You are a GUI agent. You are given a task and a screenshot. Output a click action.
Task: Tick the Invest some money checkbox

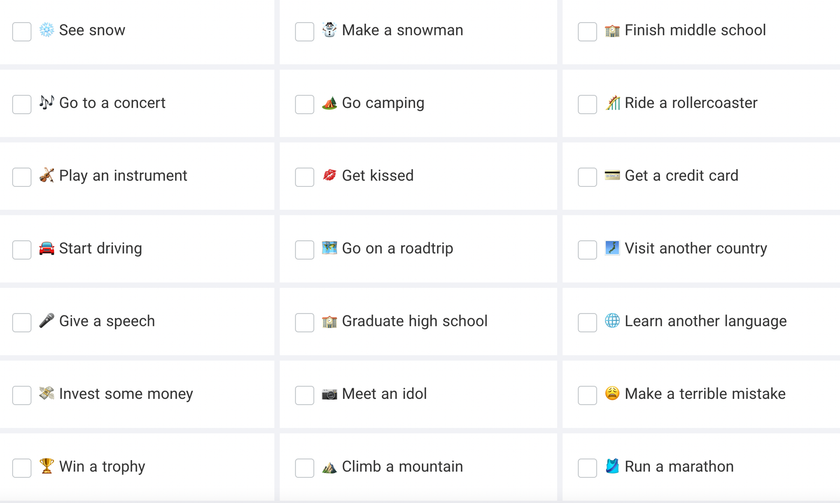[x=22, y=395]
